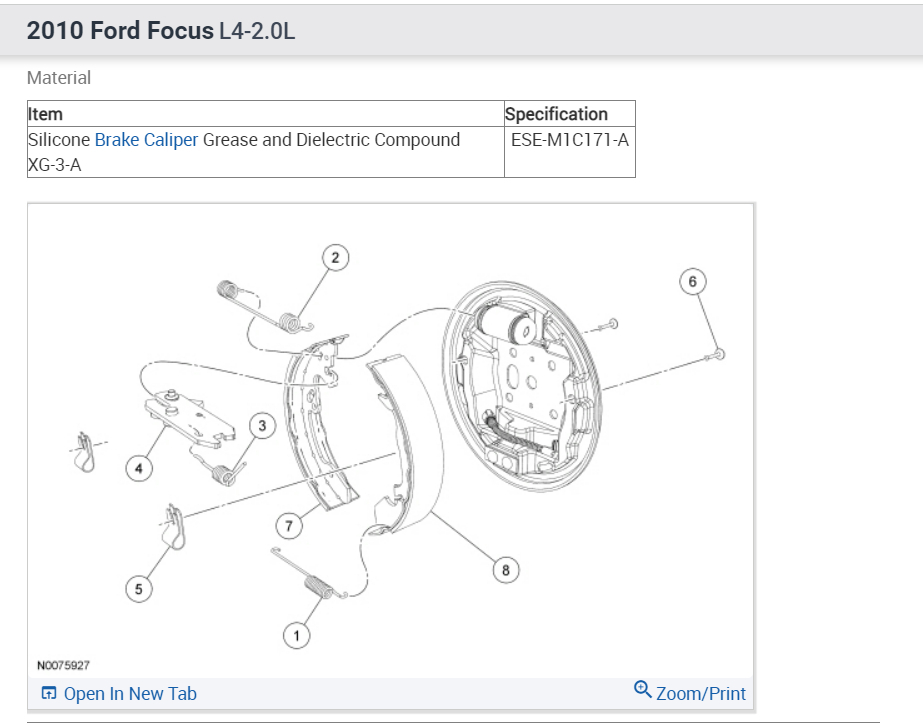The height and width of the screenshot is (723, 923).
Task: Click callout number 8 in diagram
Action: click(x=506, y=570)
